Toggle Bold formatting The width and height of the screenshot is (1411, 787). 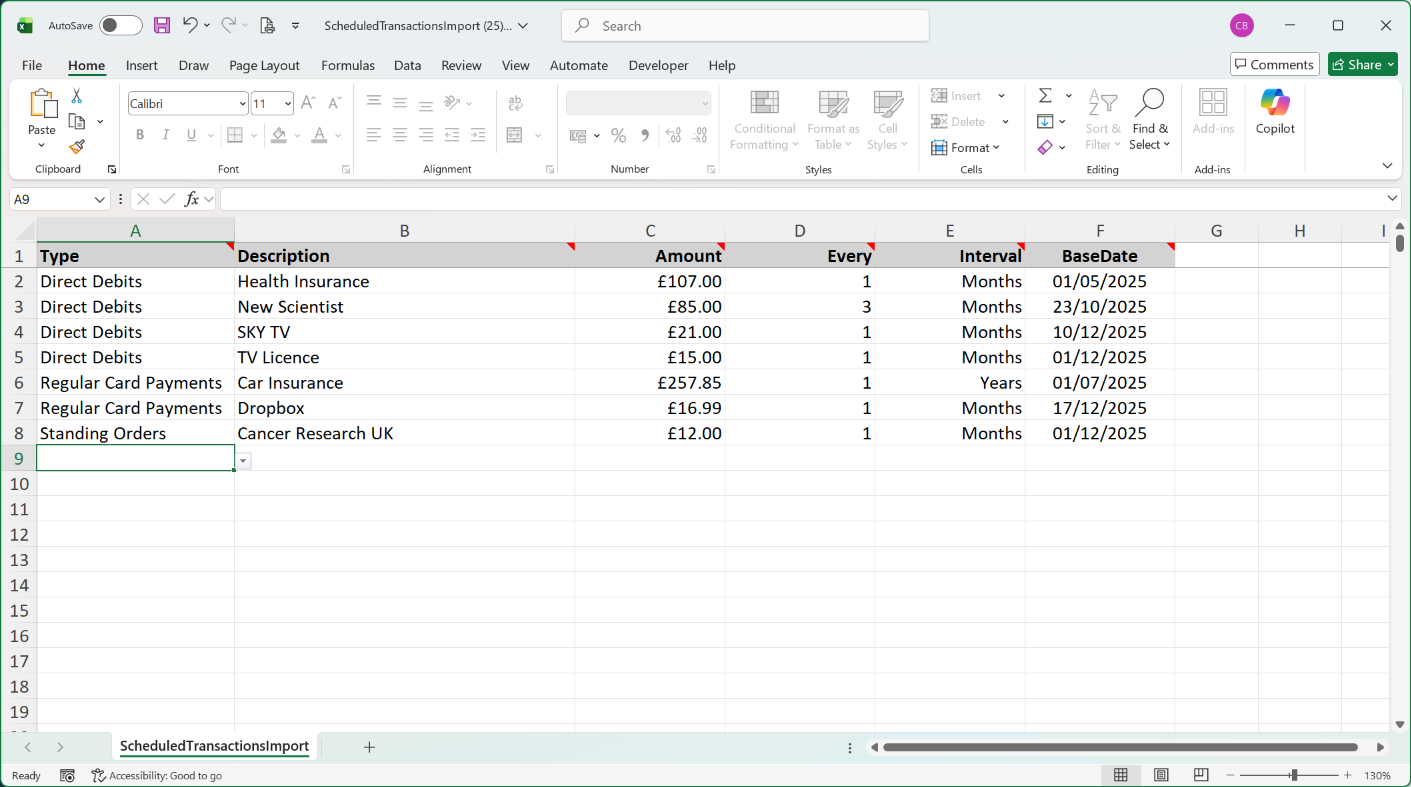pyautogui.click(x=140, y=135)
